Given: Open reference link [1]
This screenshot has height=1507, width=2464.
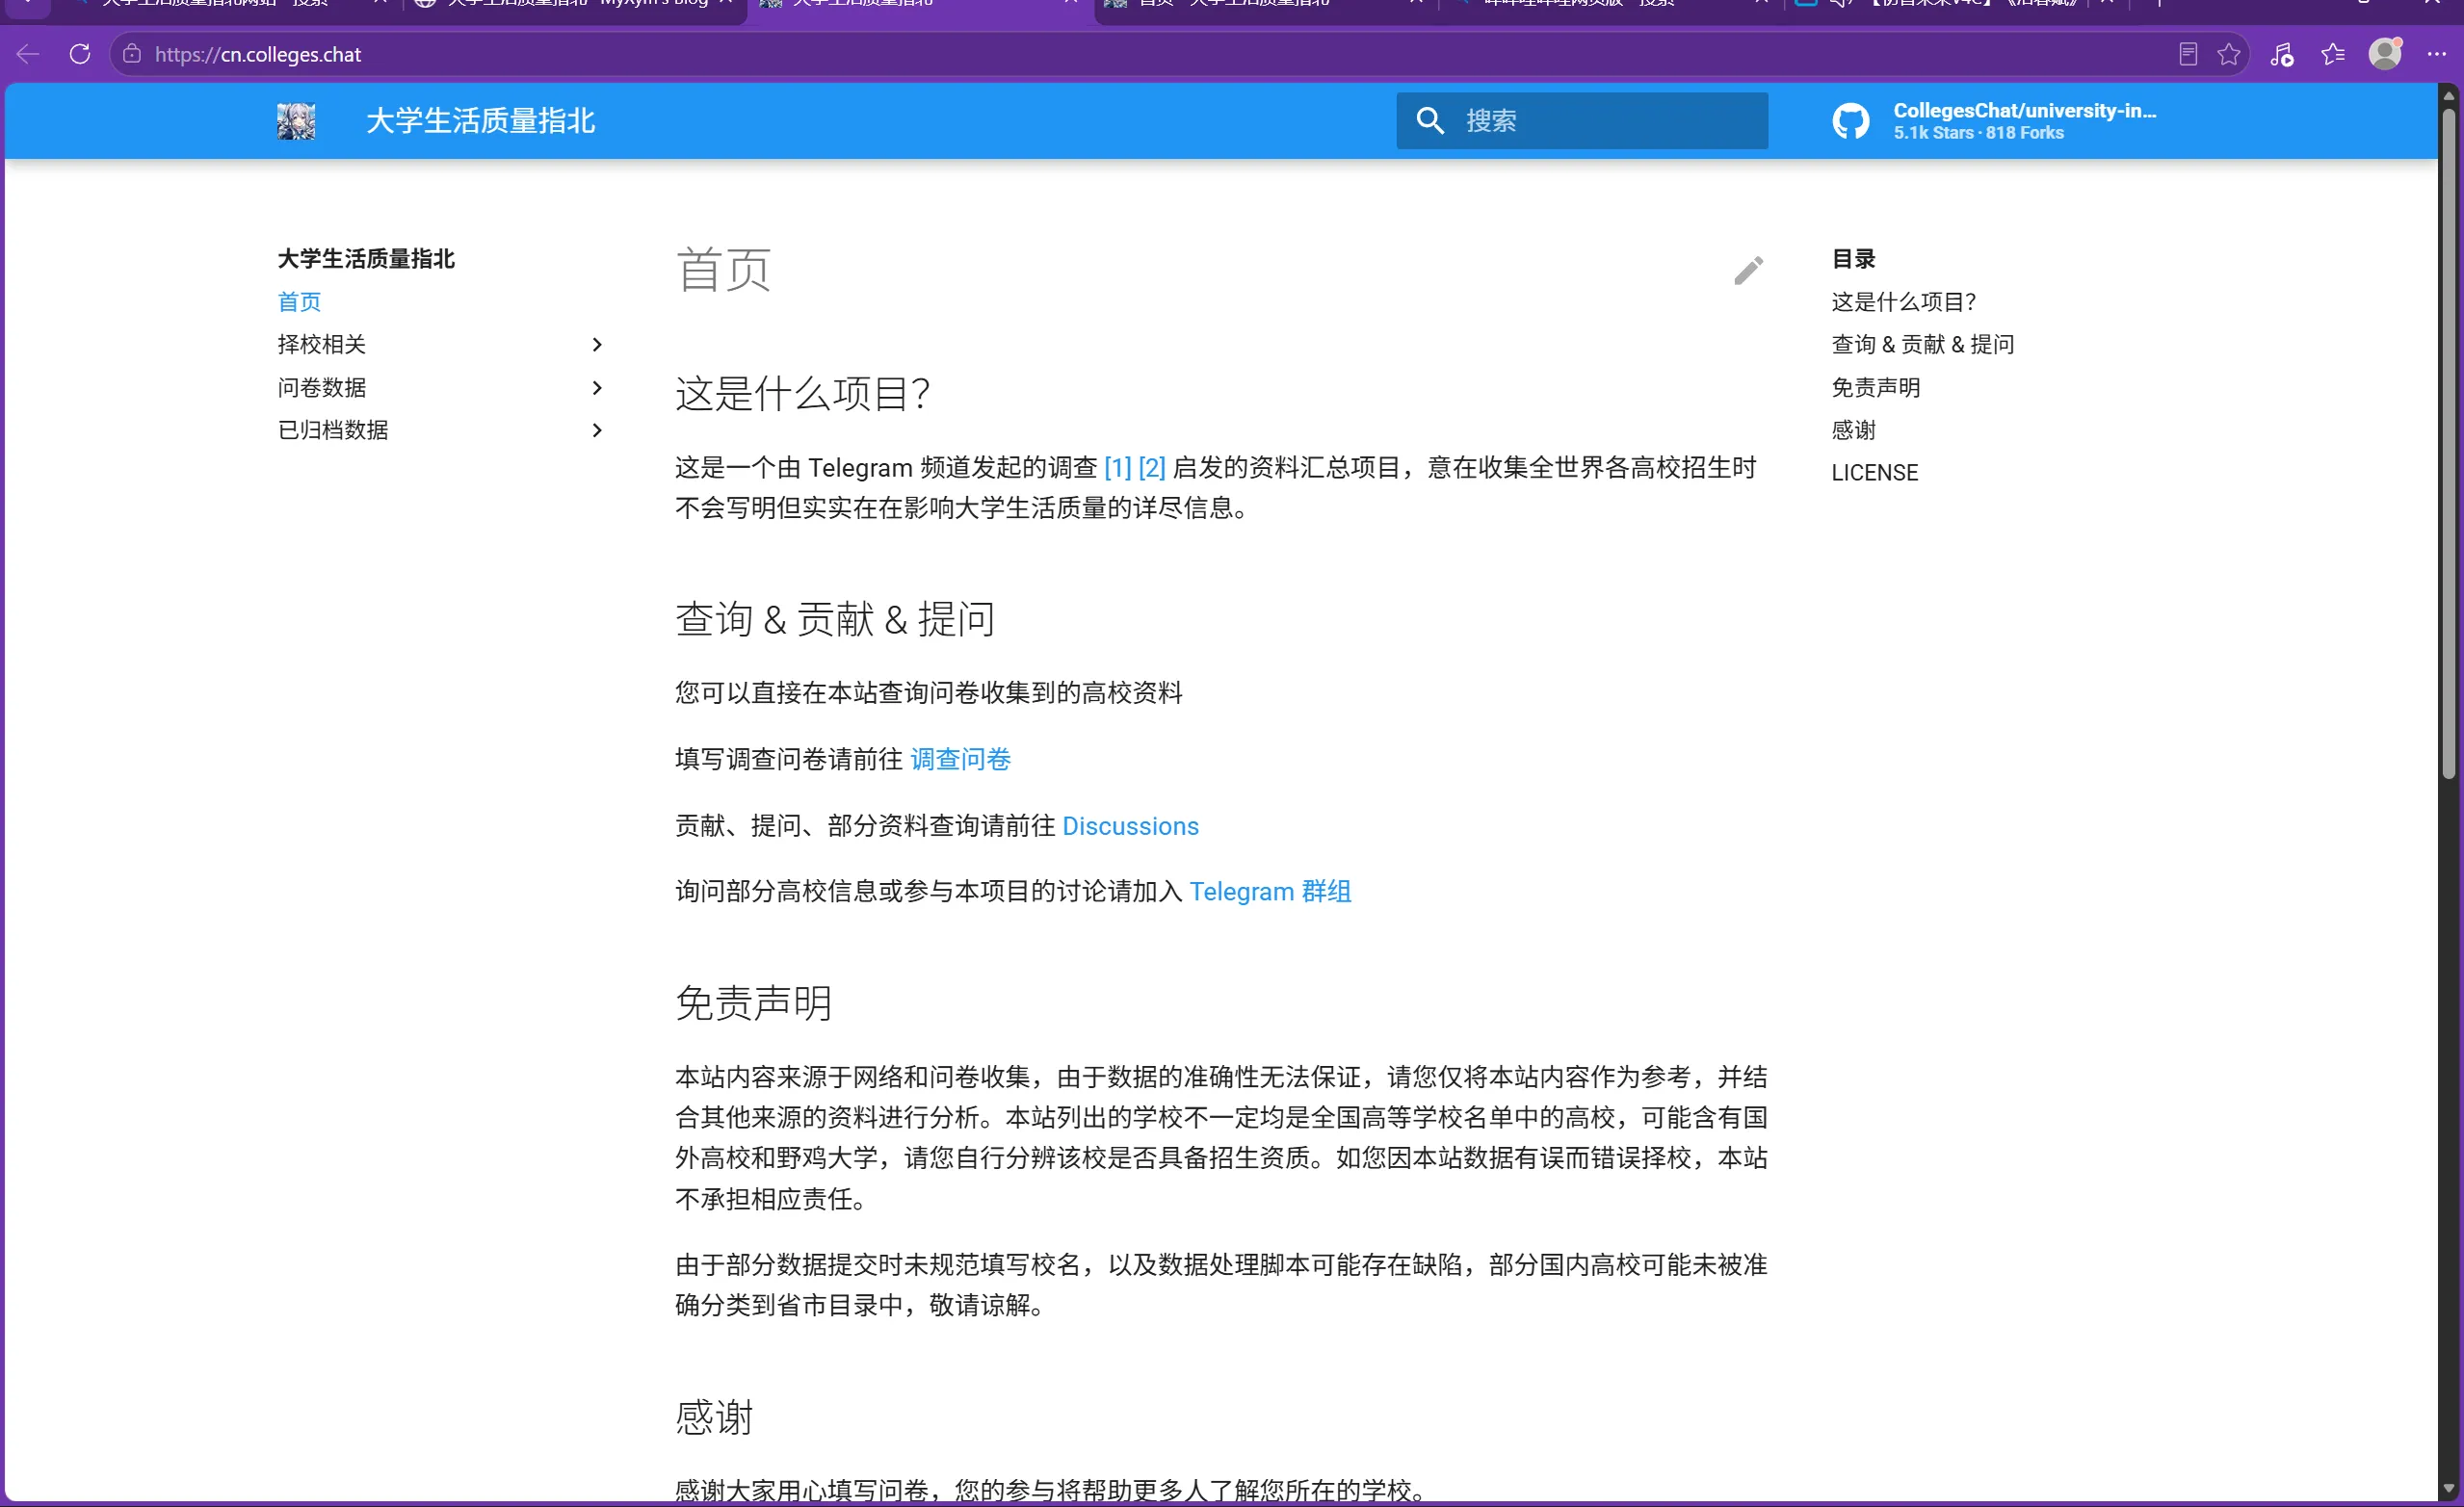Looking at the screenshot, I should tap(1117, 467).
